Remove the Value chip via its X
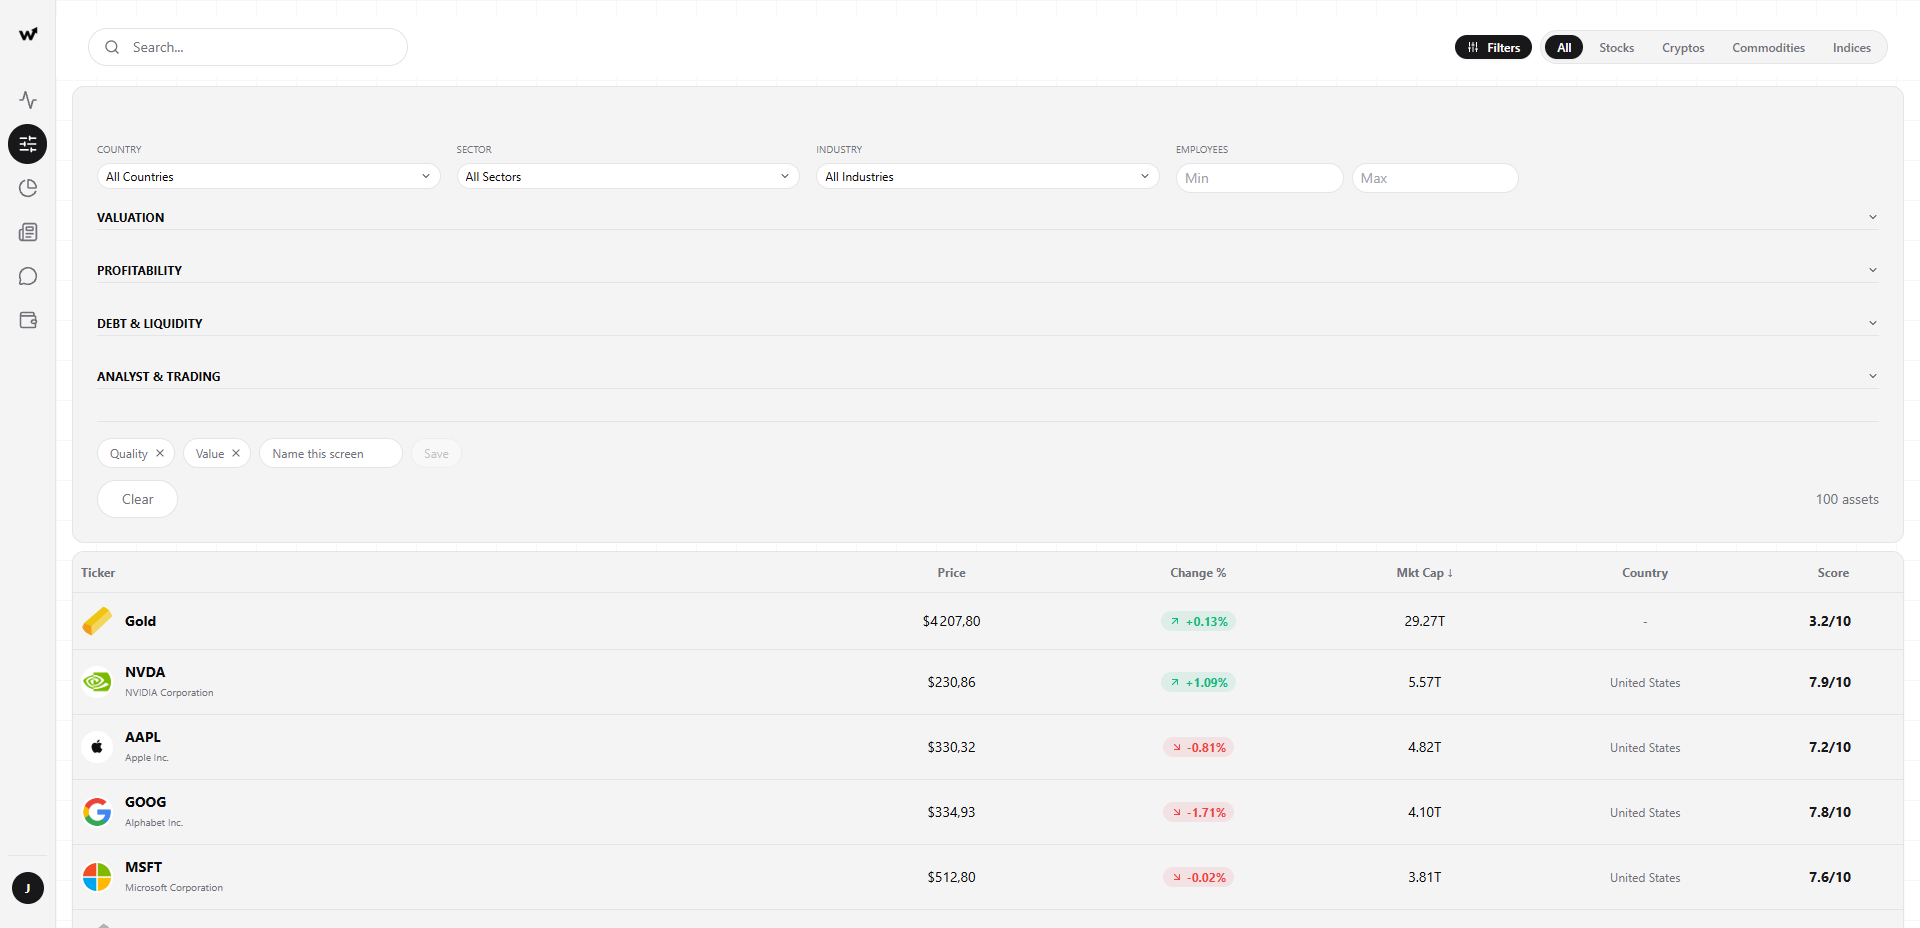1920x928 pixels. (236, 453)
